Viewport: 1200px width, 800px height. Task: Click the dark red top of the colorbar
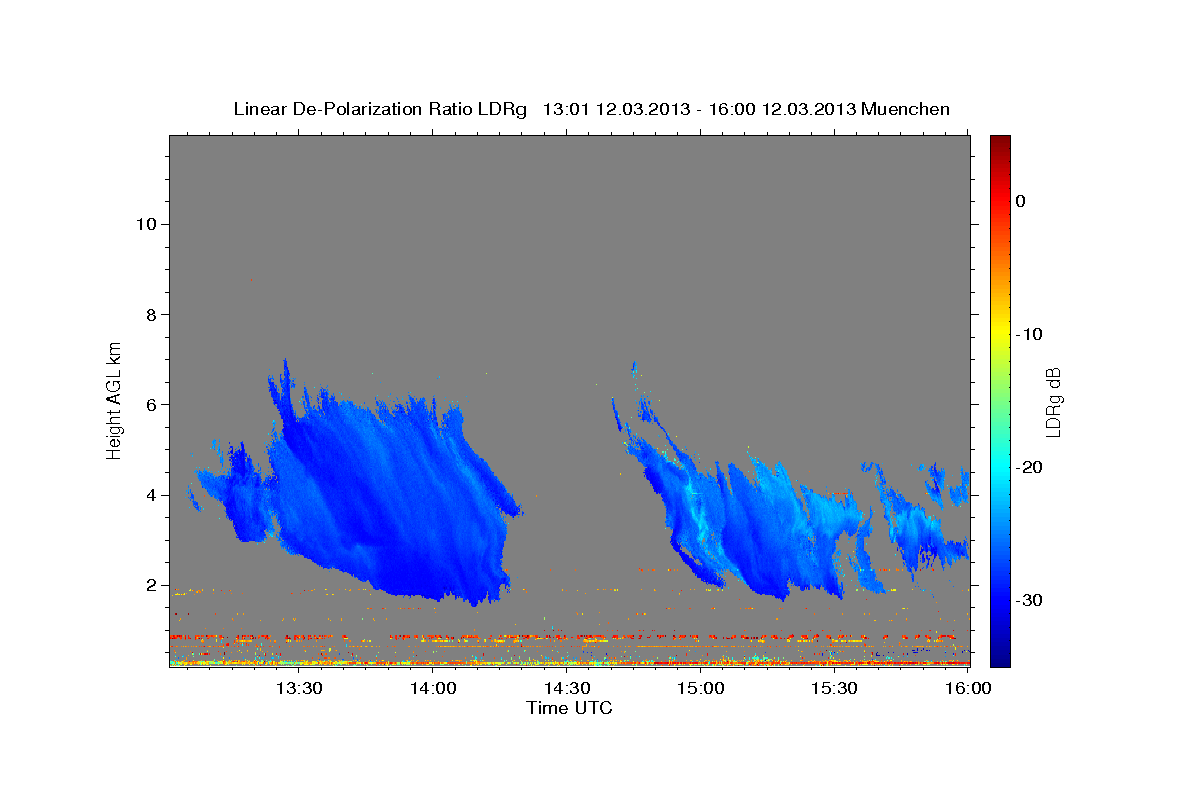[x=1000, y=145]
